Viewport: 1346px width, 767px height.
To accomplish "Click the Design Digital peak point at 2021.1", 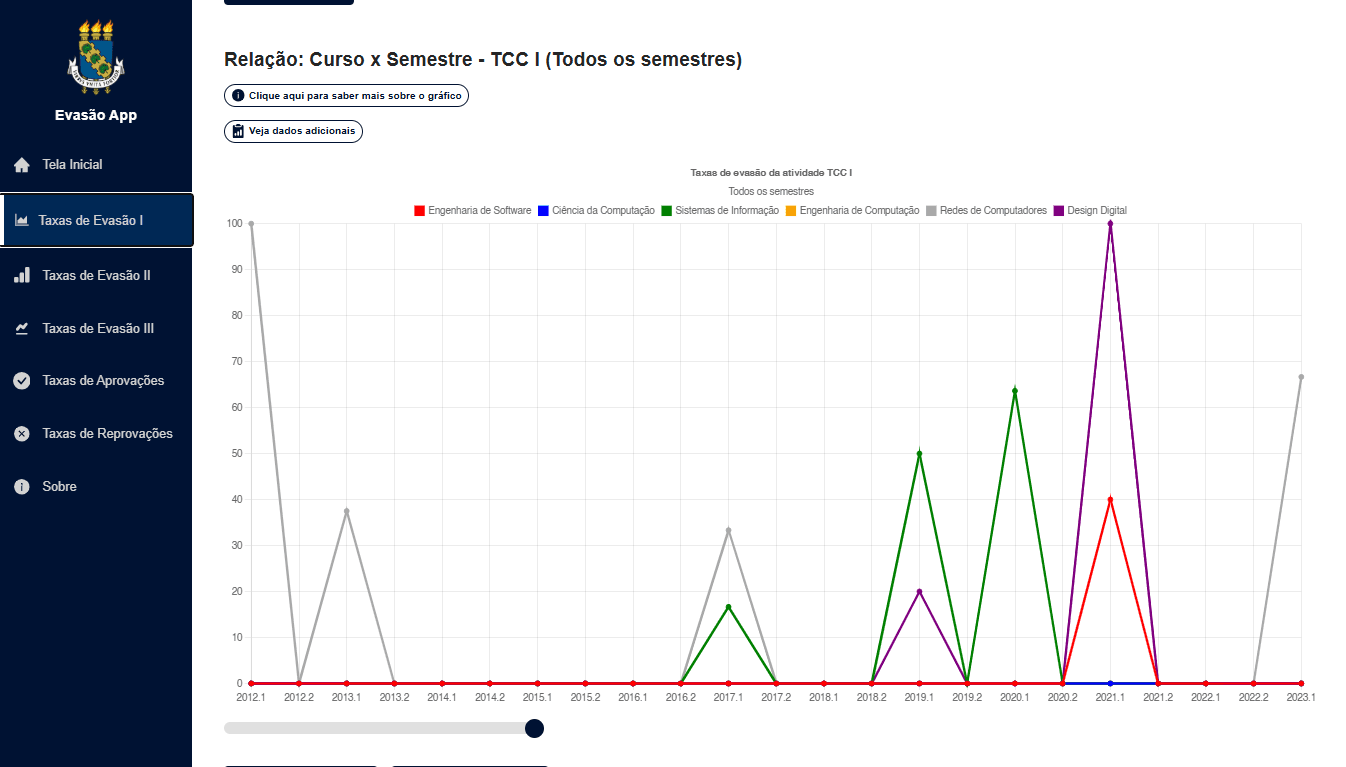I will (1110, 224).
